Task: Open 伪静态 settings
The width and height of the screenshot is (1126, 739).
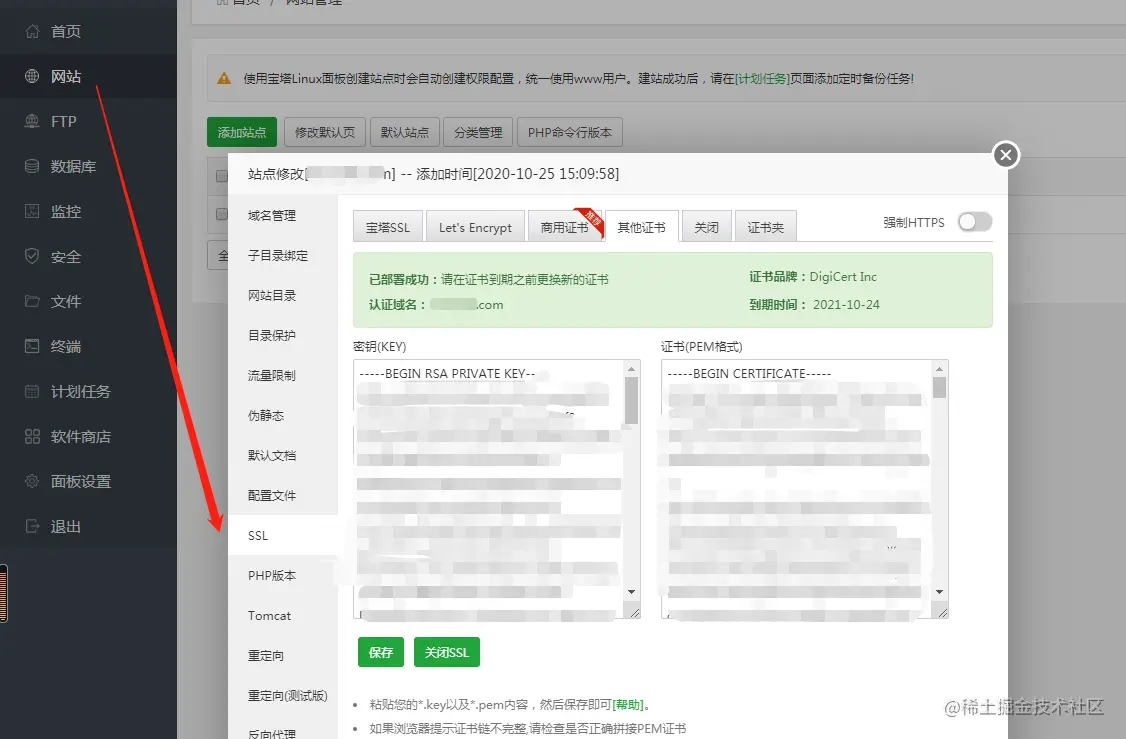Action: click(266, 415)
